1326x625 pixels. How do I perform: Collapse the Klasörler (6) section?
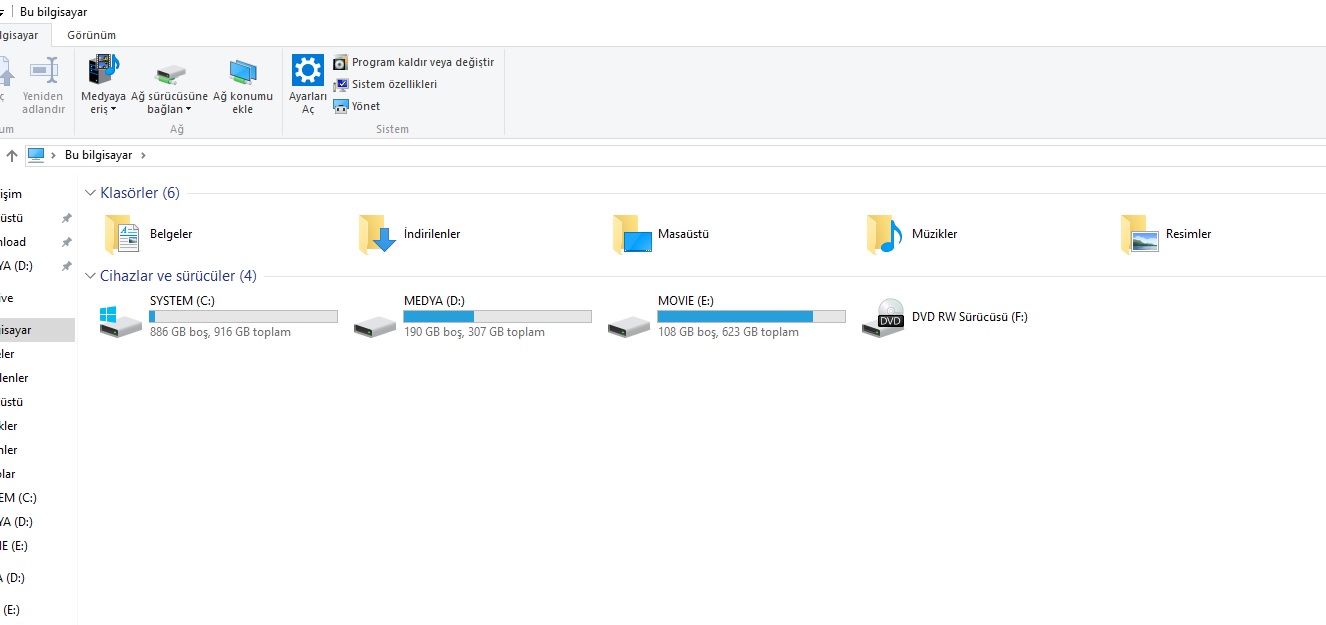tap(91, 193)
